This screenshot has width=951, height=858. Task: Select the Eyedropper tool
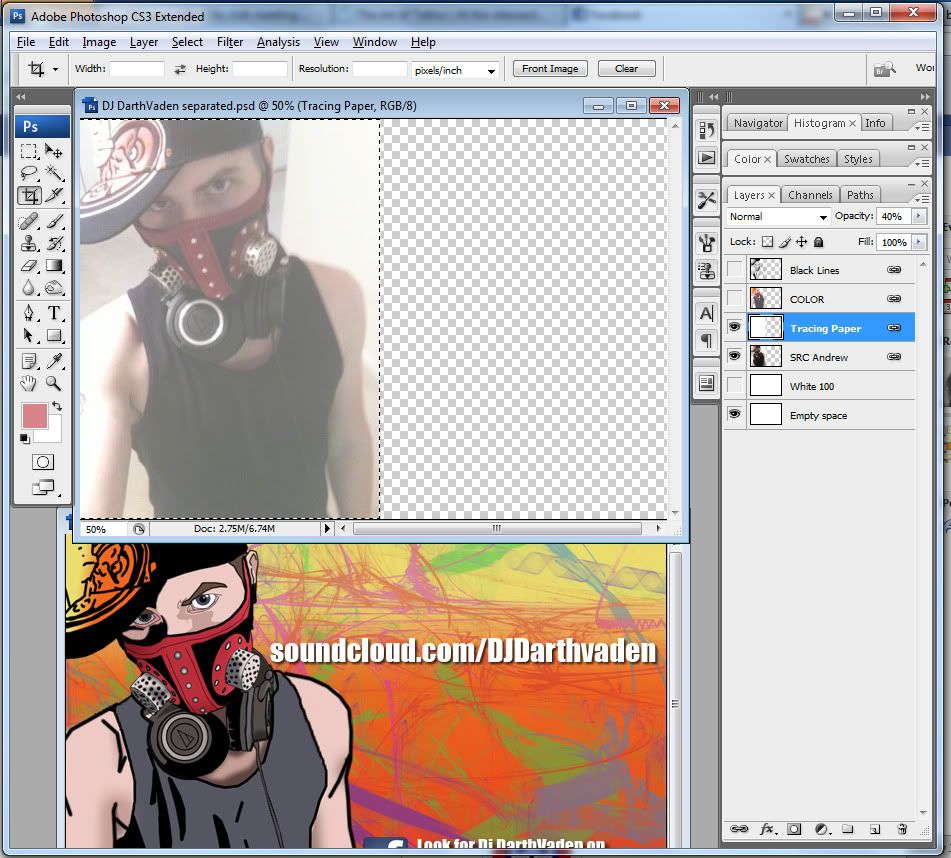coord(54,361)
